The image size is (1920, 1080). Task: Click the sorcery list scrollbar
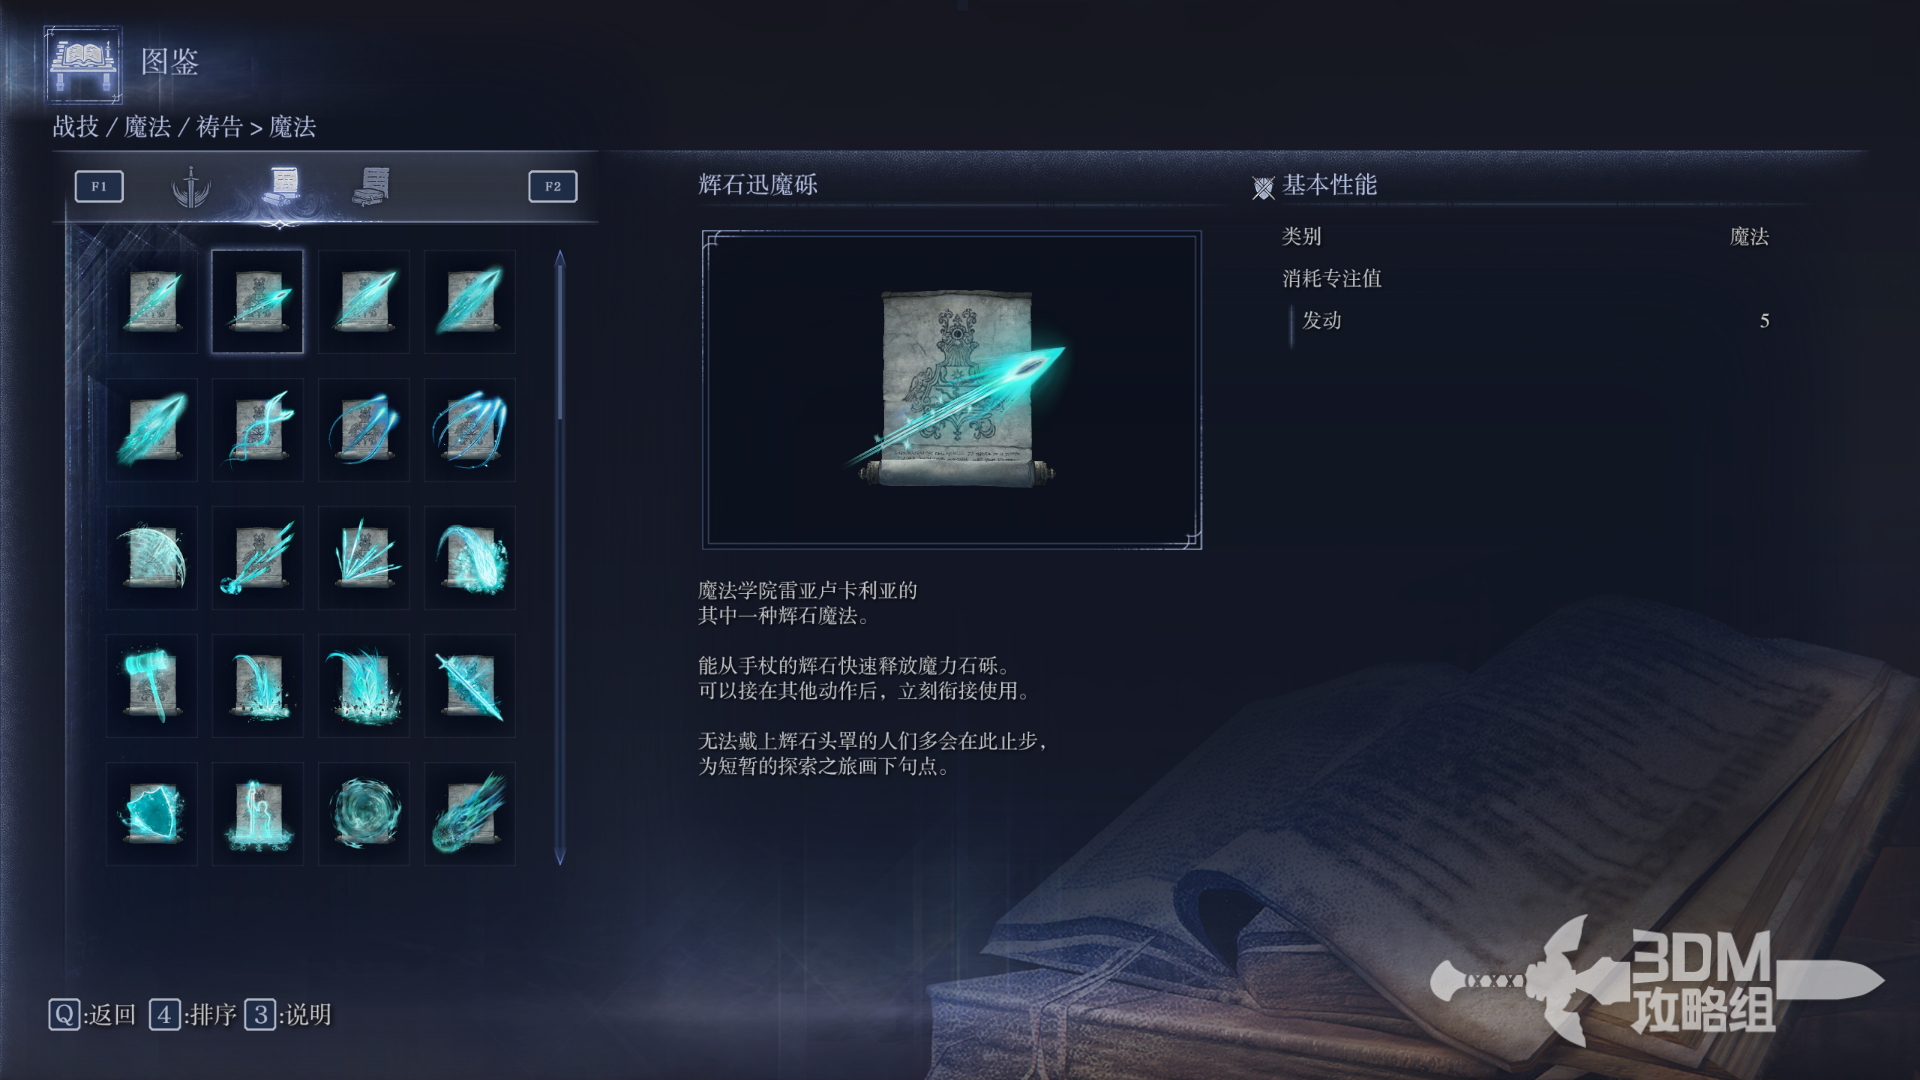click(560, 558)
